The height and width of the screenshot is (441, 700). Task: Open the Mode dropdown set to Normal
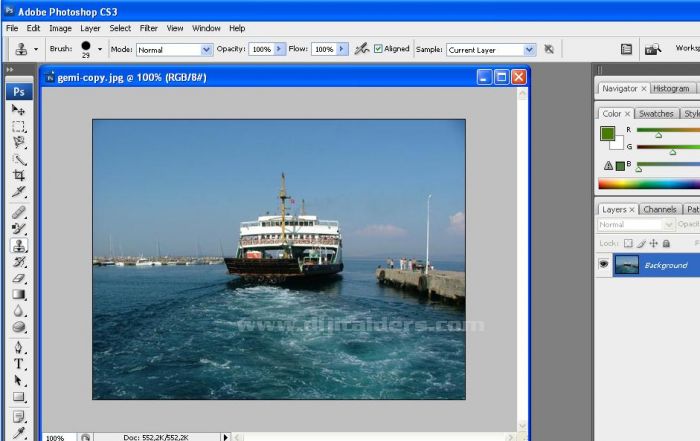(x=206, y=50)
